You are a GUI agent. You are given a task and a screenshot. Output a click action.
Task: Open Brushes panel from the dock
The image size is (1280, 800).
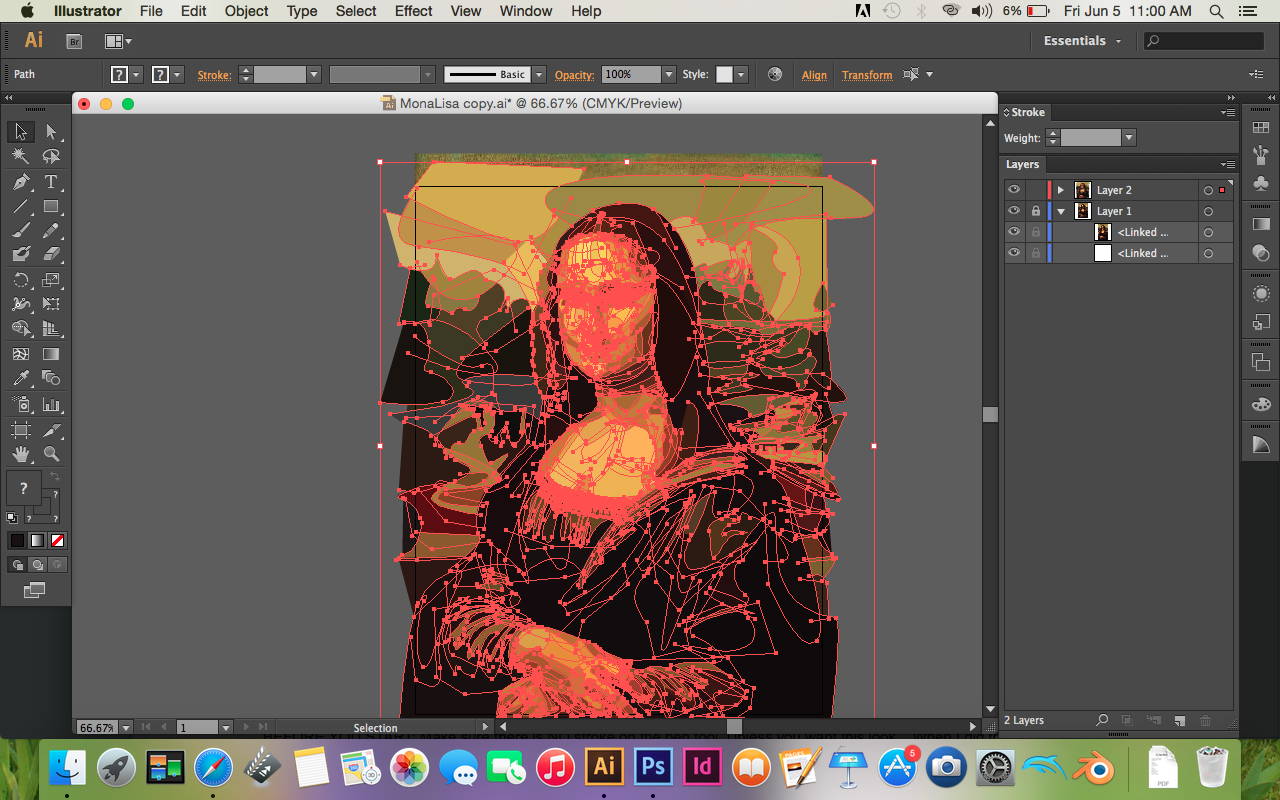tap(1261, 155)
